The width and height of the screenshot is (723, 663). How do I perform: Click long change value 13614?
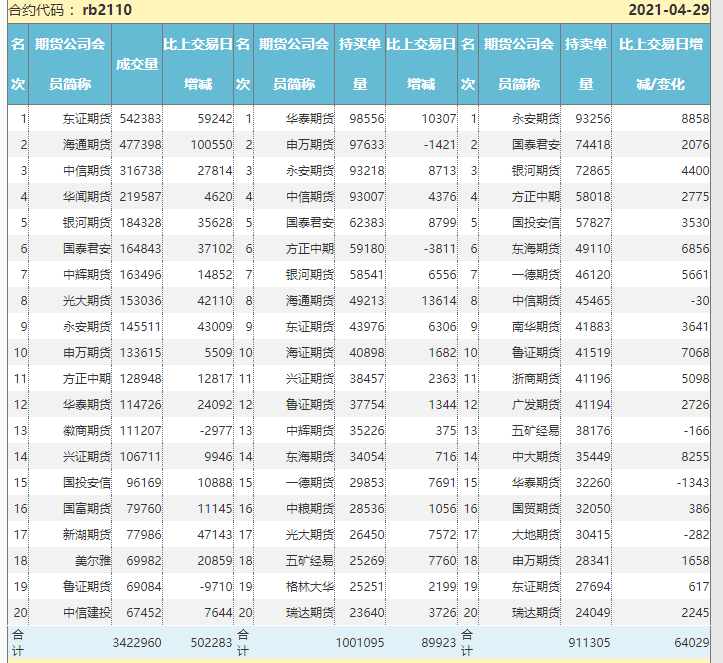tap(439, 301)
